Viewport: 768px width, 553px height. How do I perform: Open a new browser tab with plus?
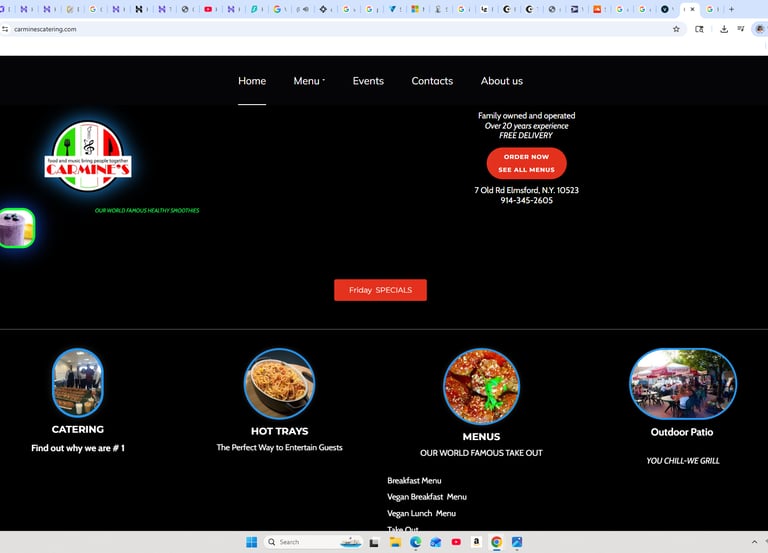pos(731,9)
